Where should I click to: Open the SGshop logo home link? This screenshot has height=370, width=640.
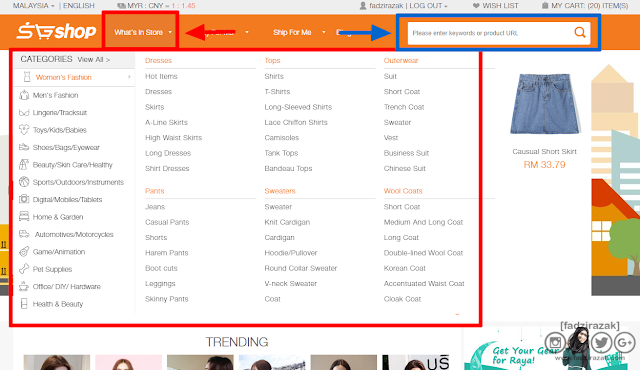(56, 31)
